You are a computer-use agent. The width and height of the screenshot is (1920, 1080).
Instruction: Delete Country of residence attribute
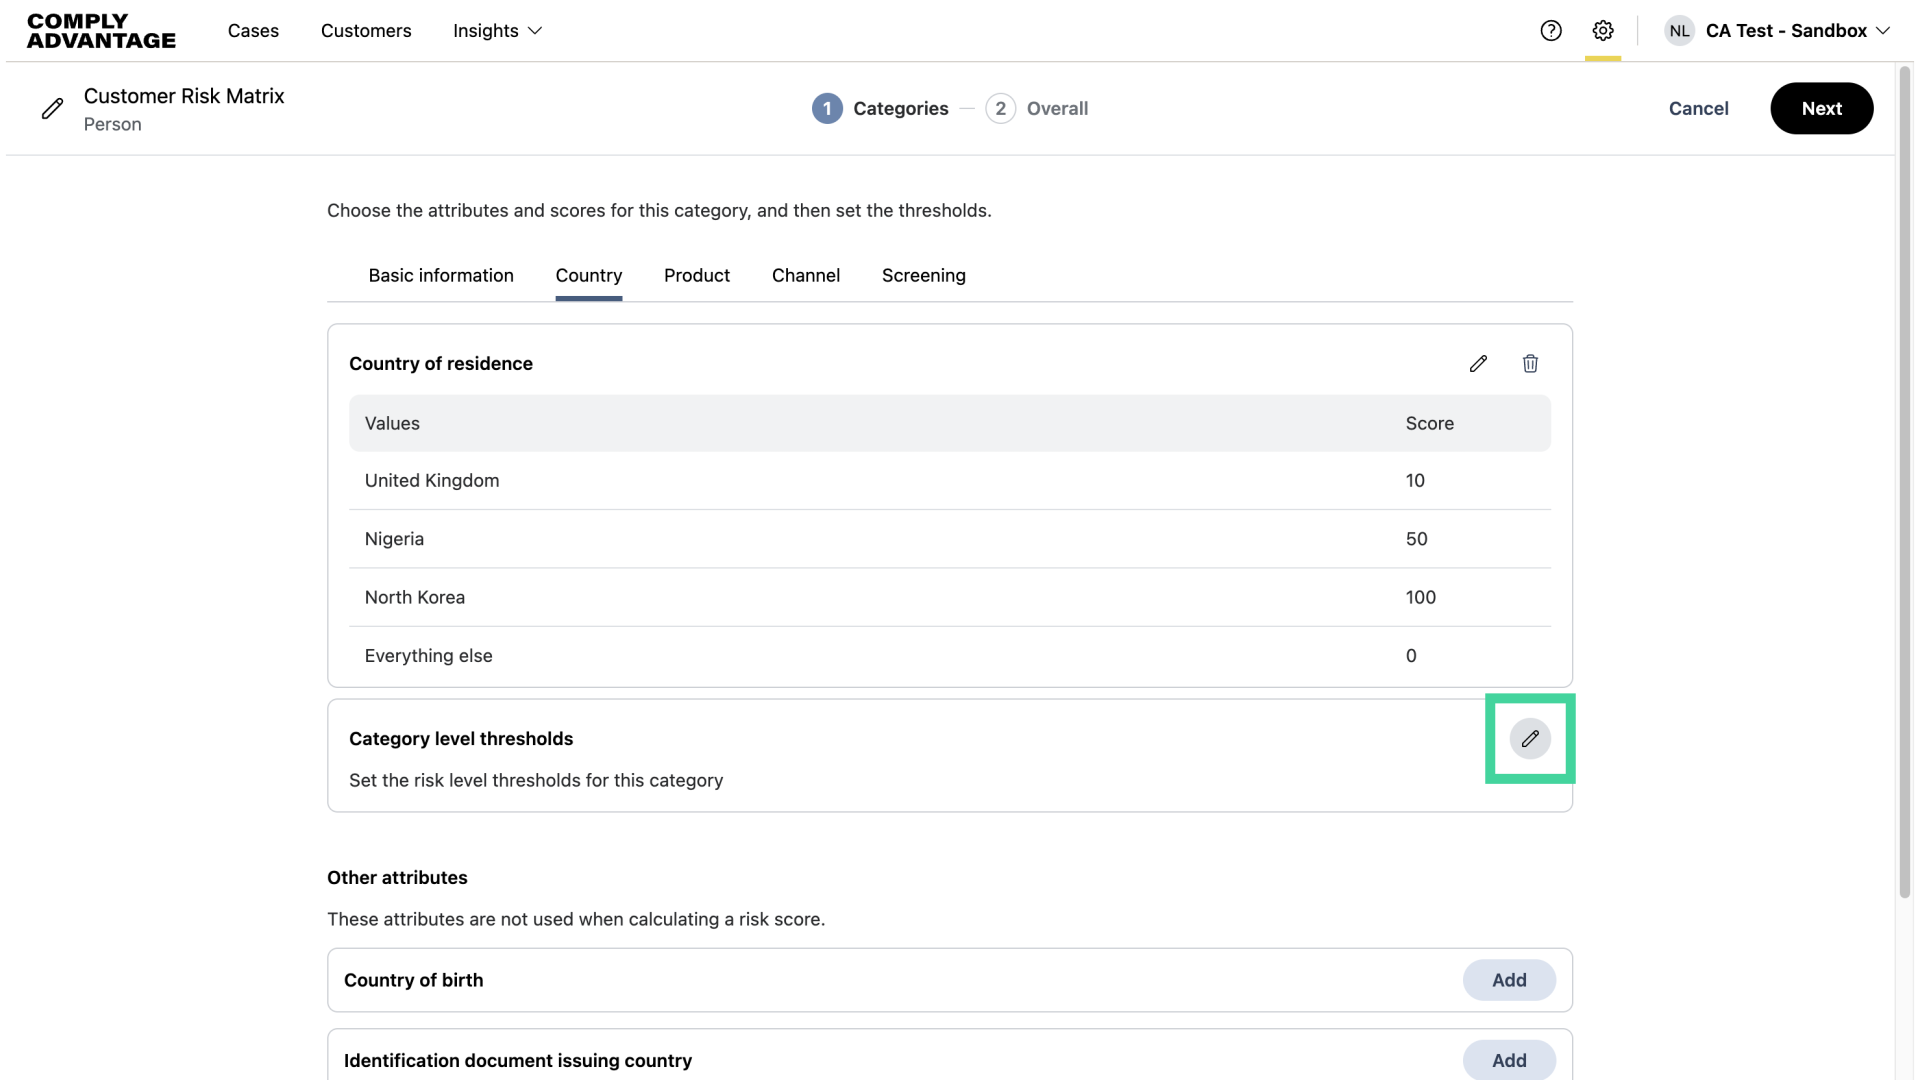[x=1530, y=363]
